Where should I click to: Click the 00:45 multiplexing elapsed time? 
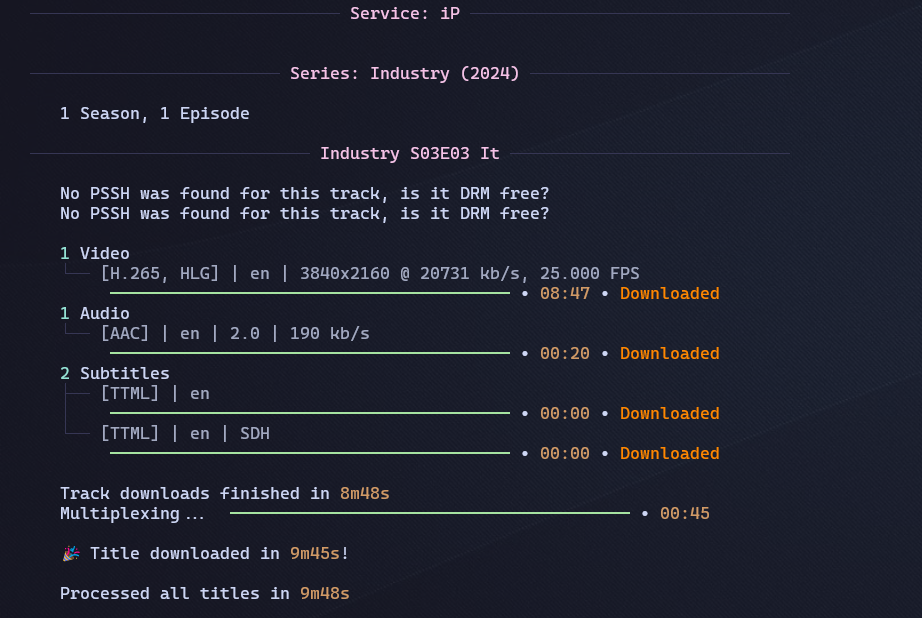tap(684, 513)
